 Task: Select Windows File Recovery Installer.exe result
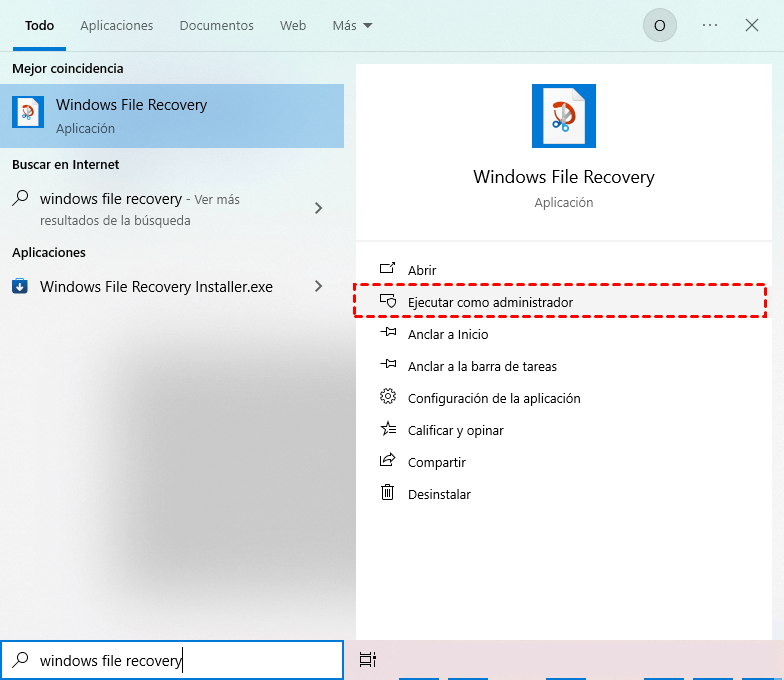click(172, 286)
